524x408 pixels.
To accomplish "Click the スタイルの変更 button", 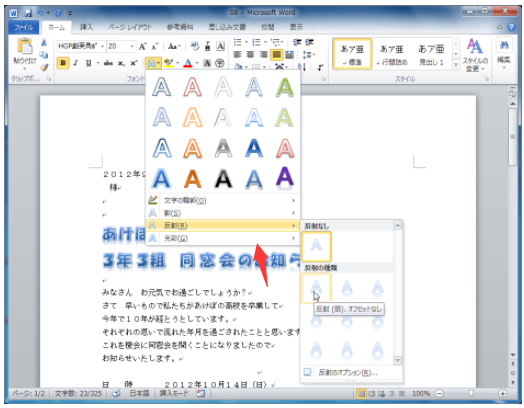I will 475,55.
